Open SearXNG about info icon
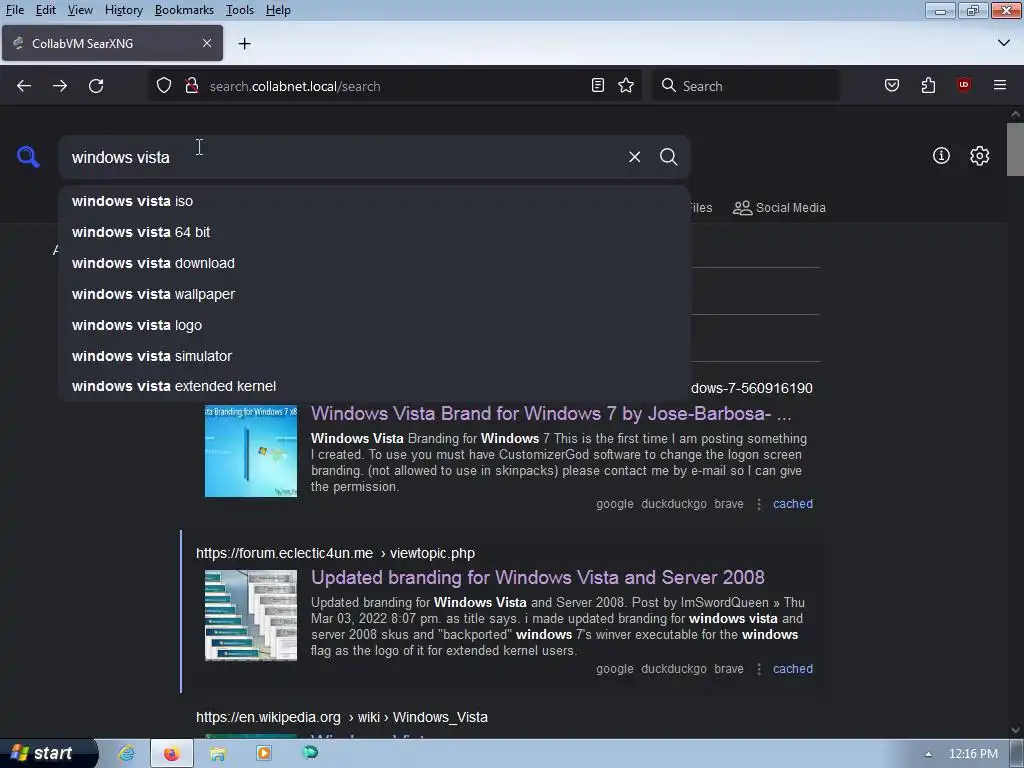This screenshot has height=768, width=1024. [x=941, y=155]
